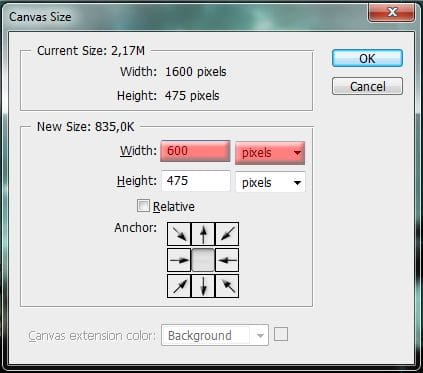Select the center anchor square

click(x=203, y=260)
